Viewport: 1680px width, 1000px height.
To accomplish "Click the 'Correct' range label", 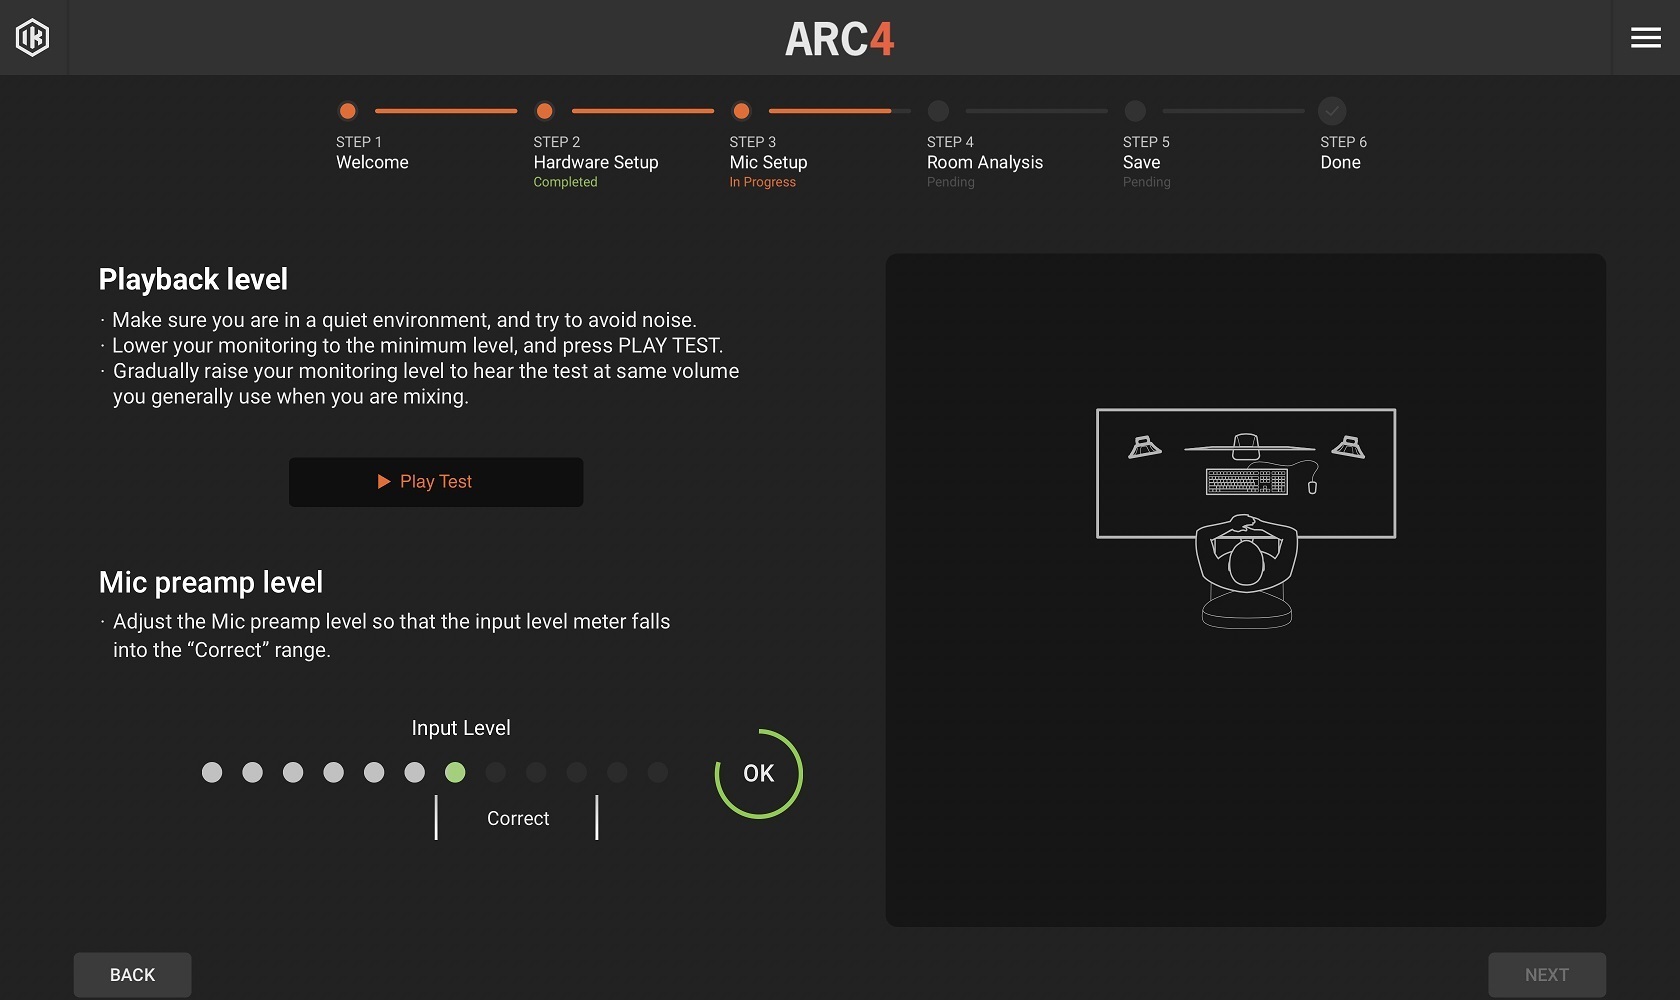I will 518,818.
